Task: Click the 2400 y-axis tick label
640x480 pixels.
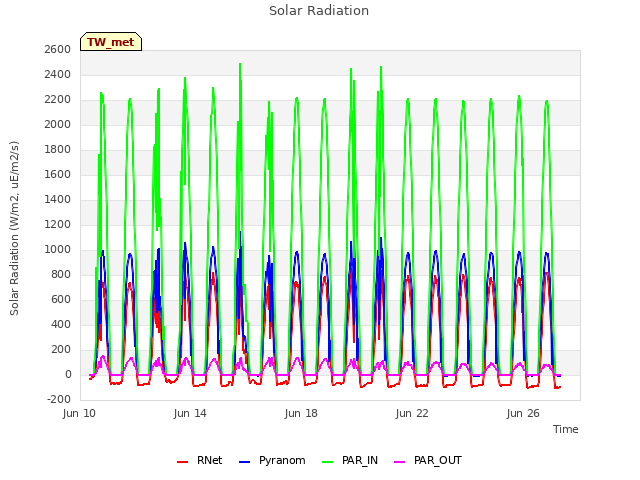Action: (x=58, y=74)
